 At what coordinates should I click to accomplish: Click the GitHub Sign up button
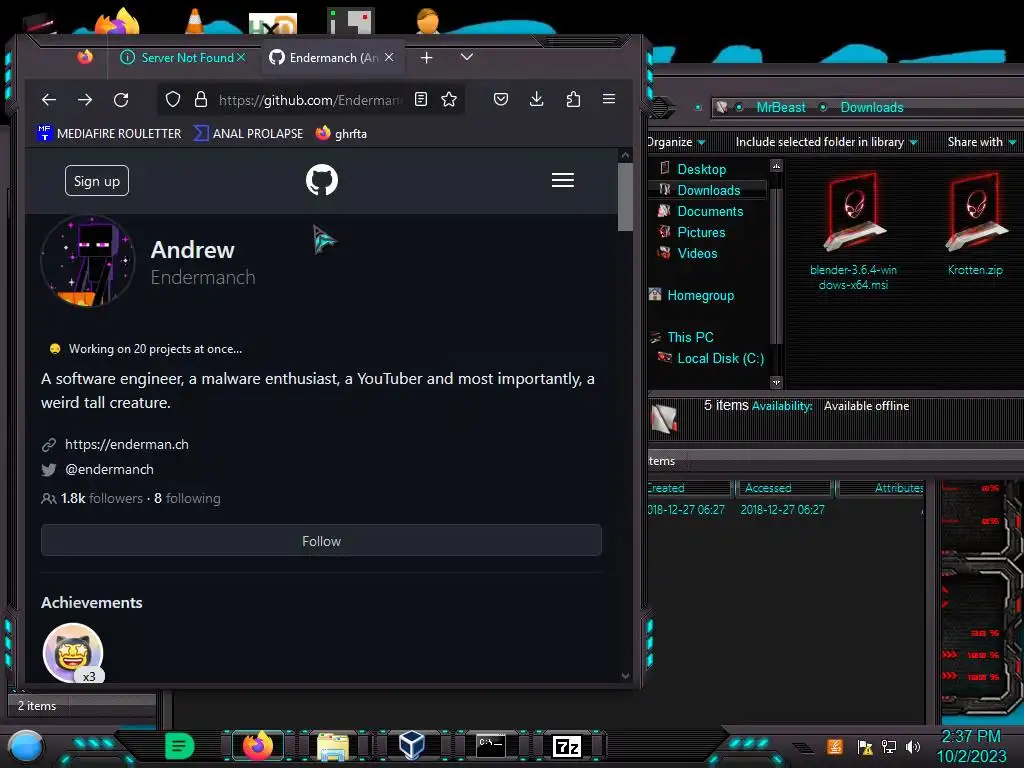pyautogui.click(x=97, y=181)
